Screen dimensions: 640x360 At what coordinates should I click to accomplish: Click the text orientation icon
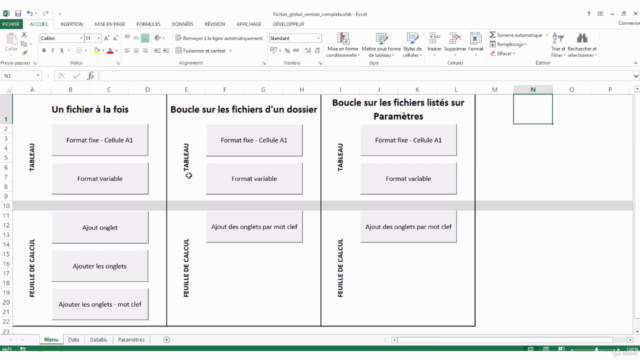click(x=158, y=38)
